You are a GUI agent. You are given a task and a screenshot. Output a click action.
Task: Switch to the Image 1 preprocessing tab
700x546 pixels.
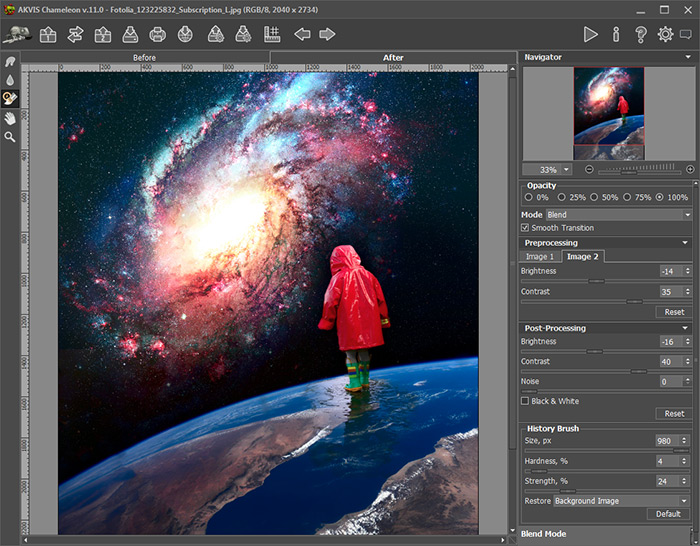tap(540, 257)
